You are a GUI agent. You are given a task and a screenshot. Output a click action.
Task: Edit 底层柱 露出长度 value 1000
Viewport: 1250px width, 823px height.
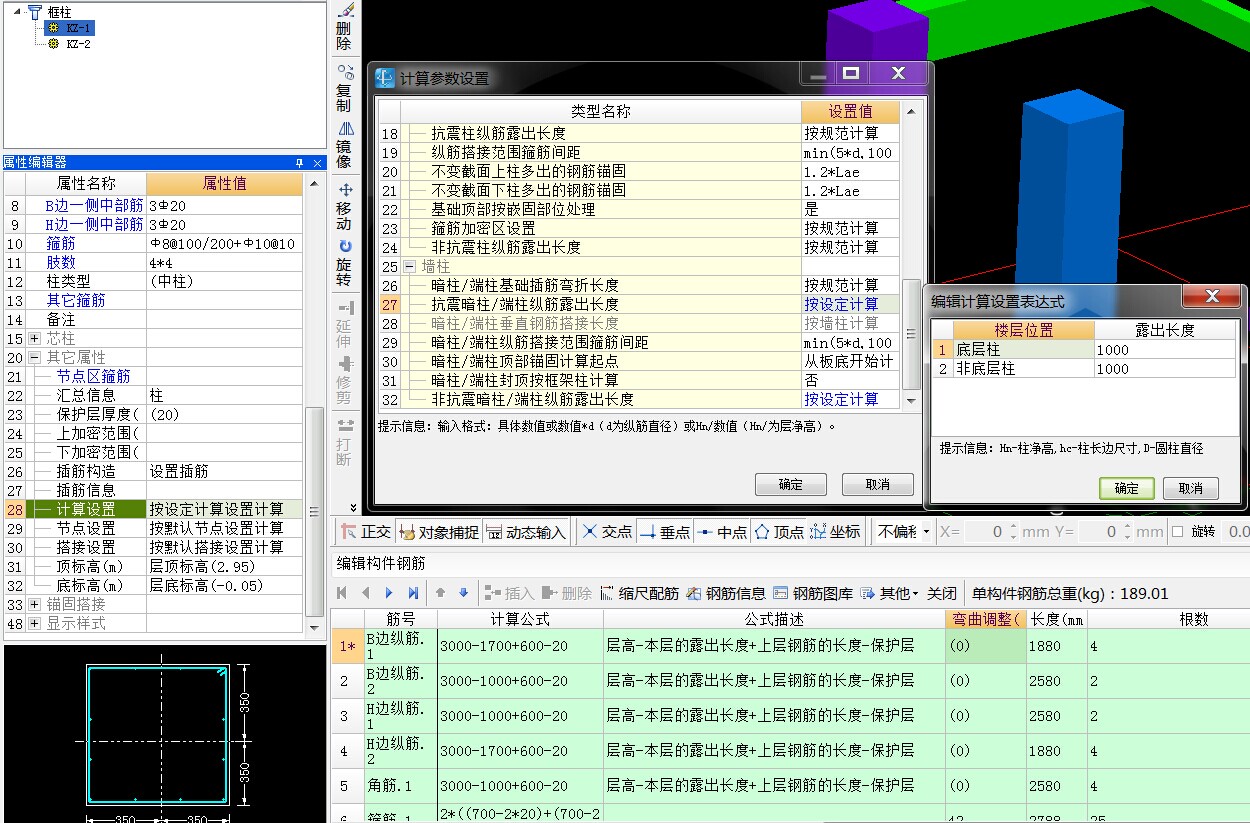(1164, 350)
